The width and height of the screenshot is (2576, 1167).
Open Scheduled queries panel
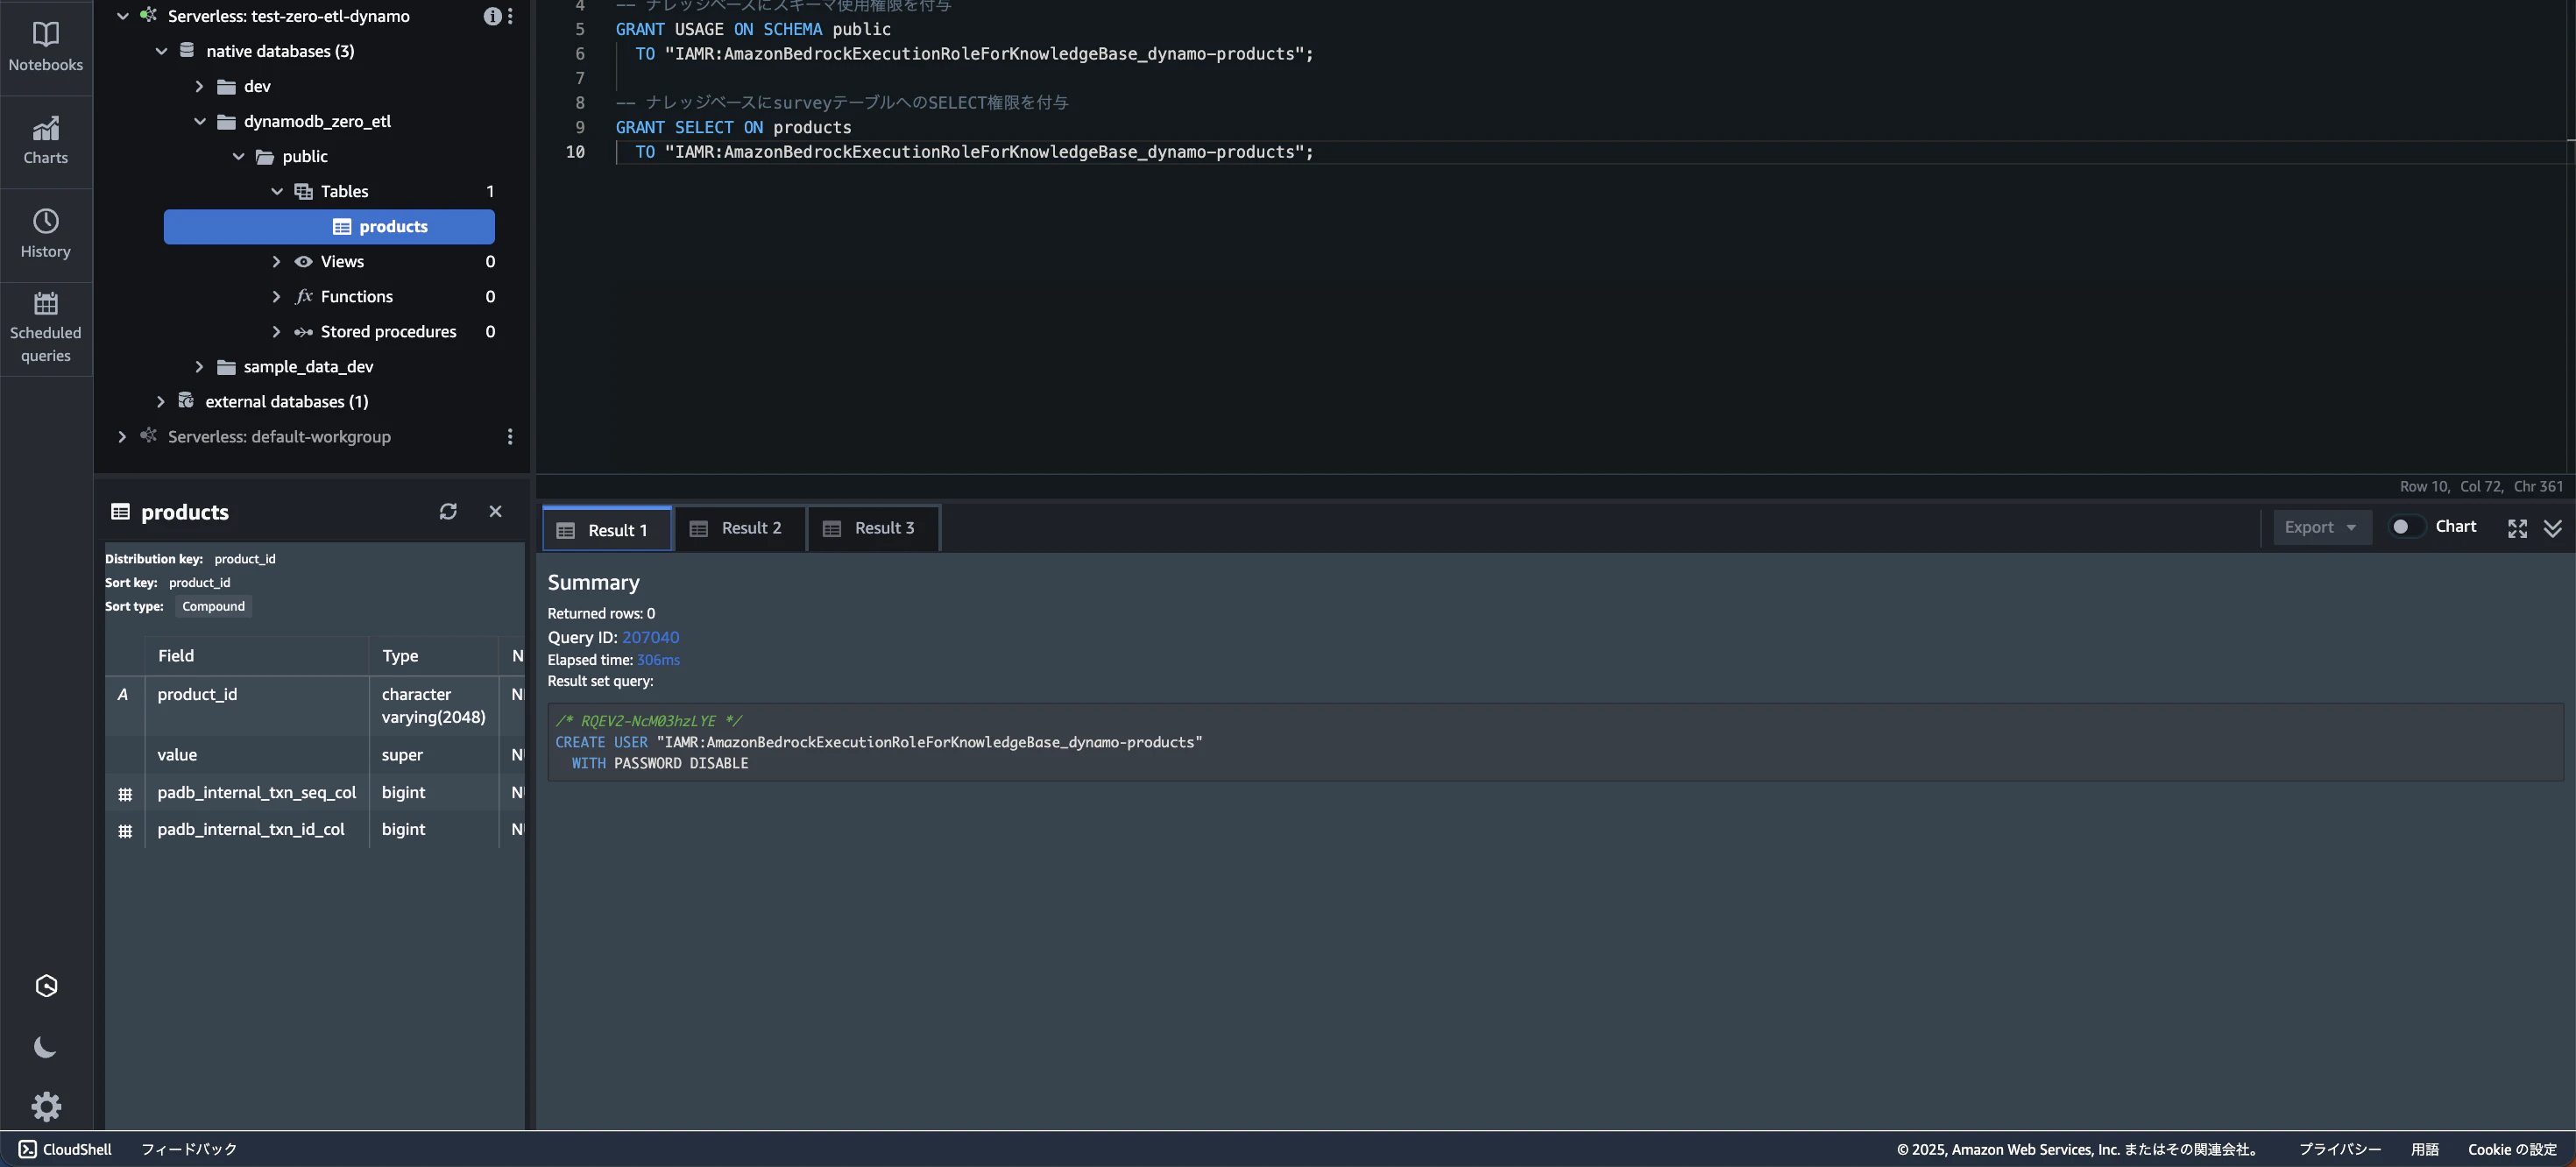pyautogui.click(x=46, y=327)
